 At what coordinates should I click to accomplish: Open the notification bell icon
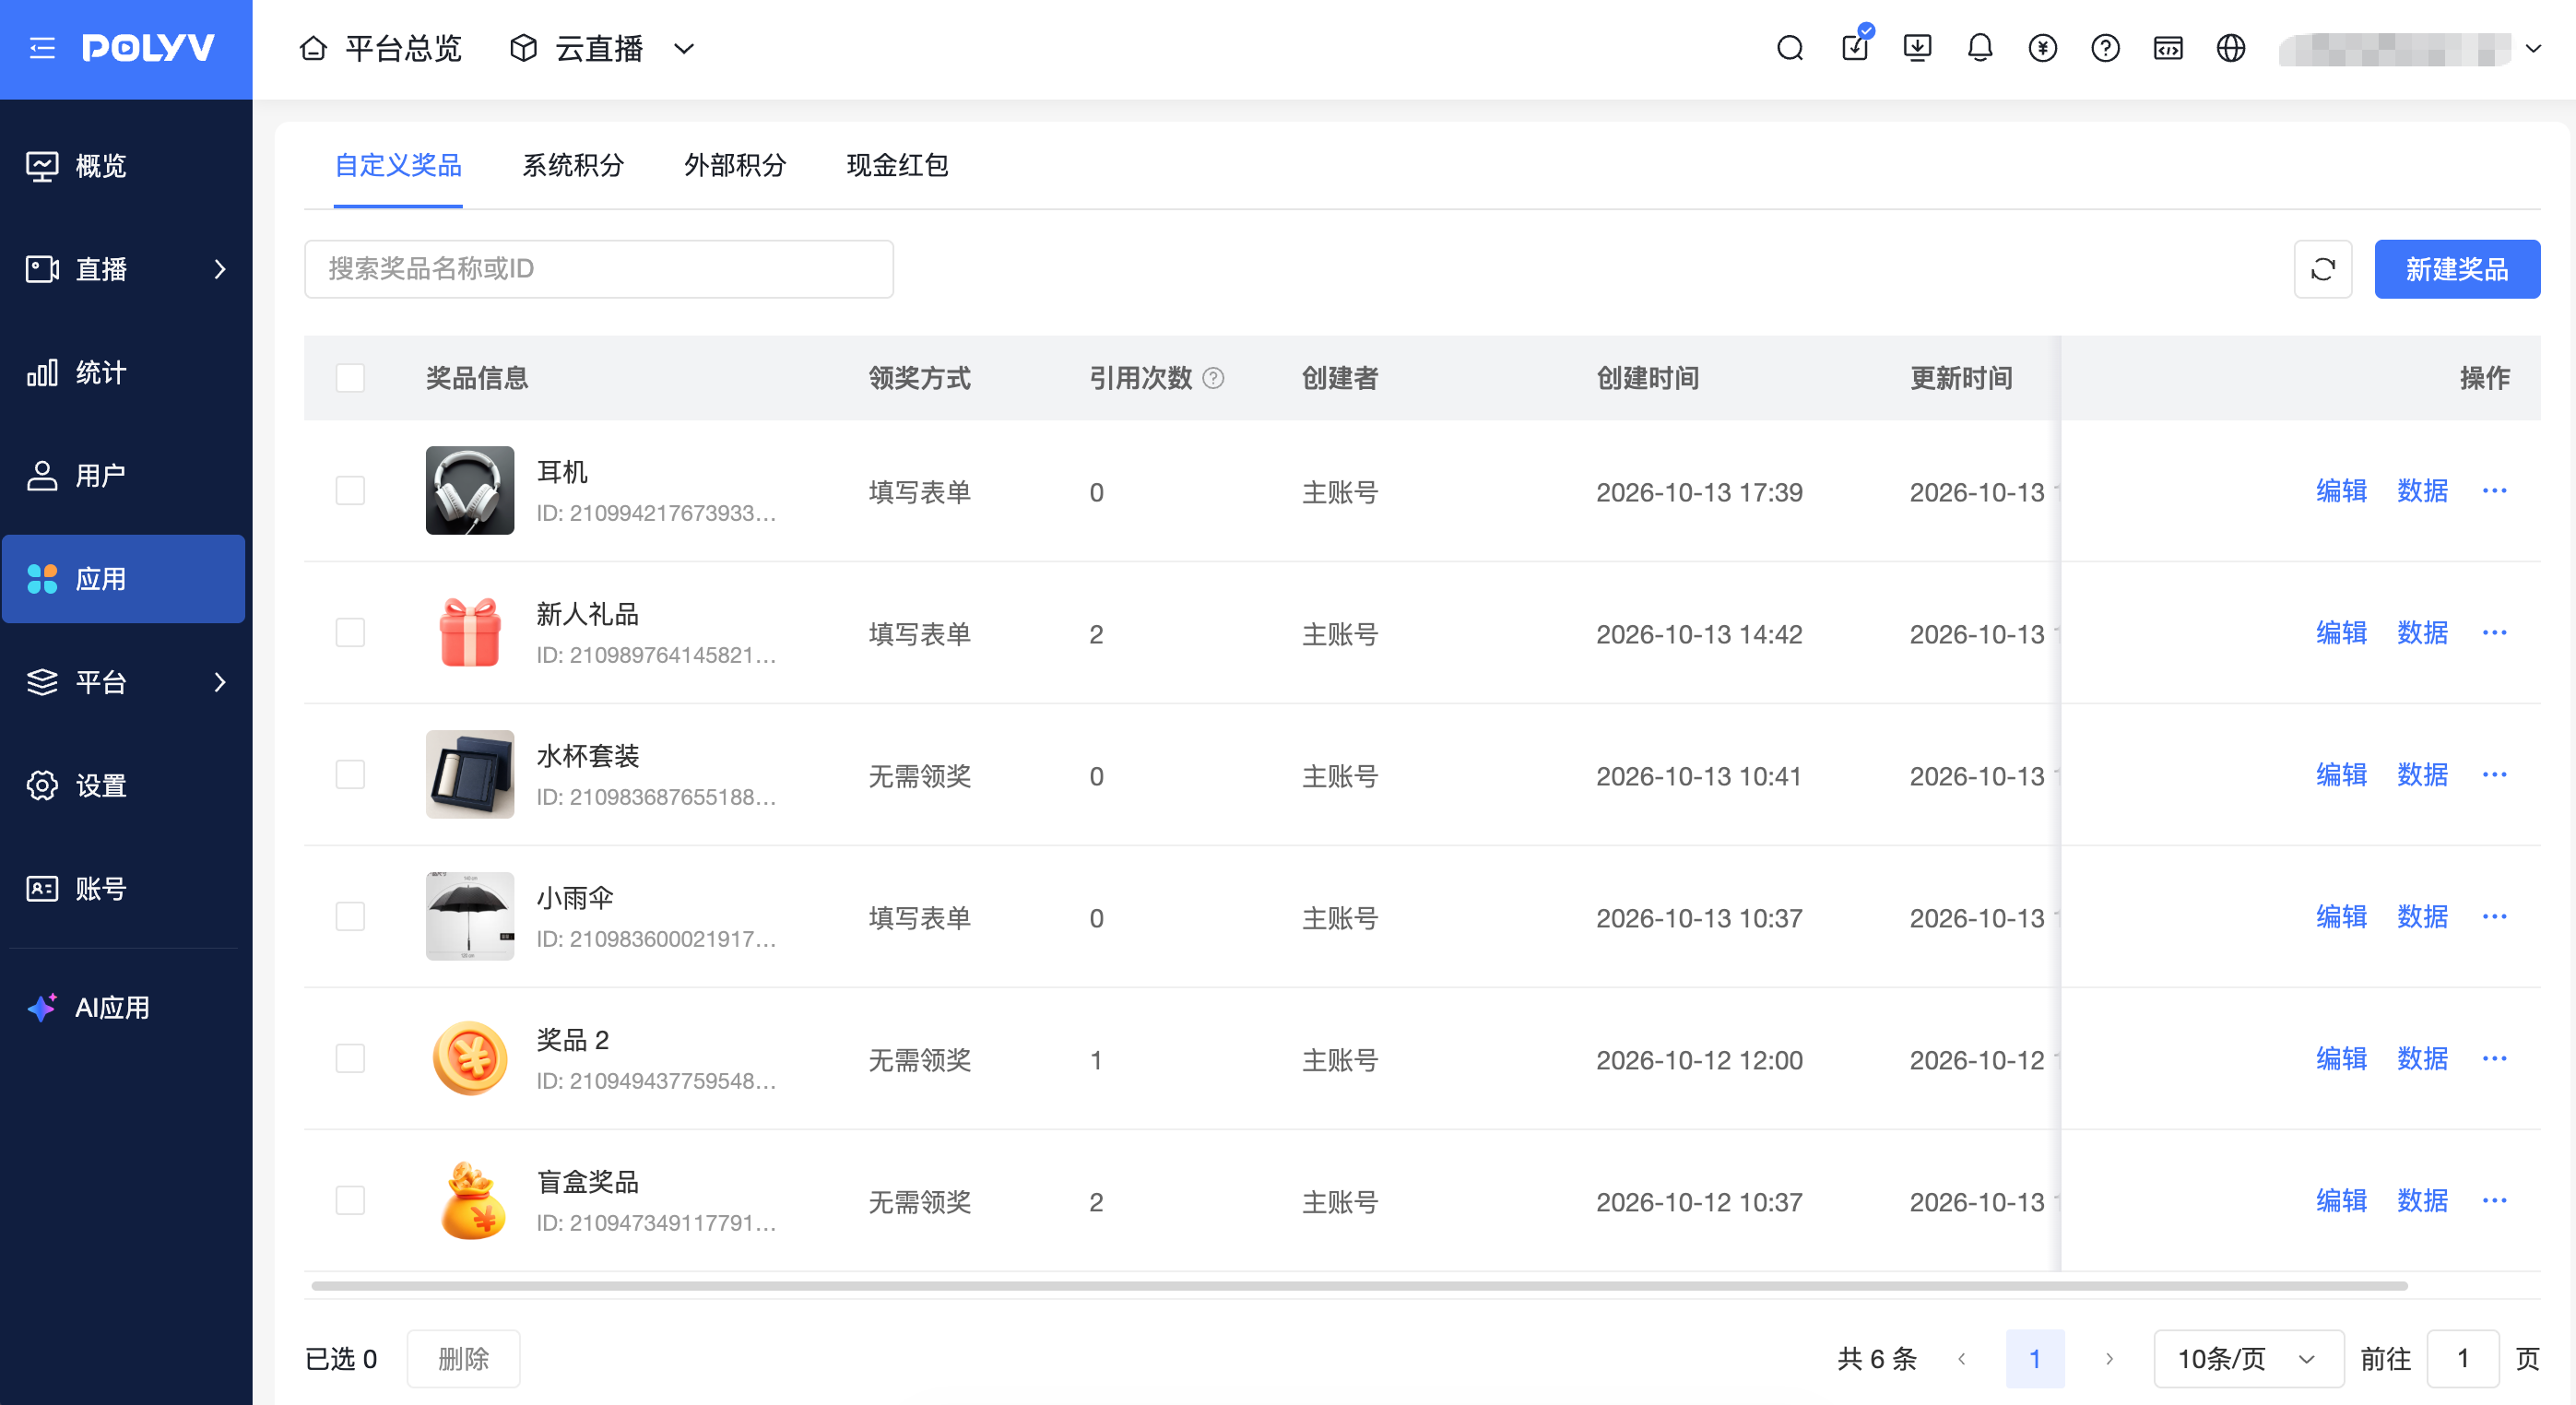pos(1980,48)
